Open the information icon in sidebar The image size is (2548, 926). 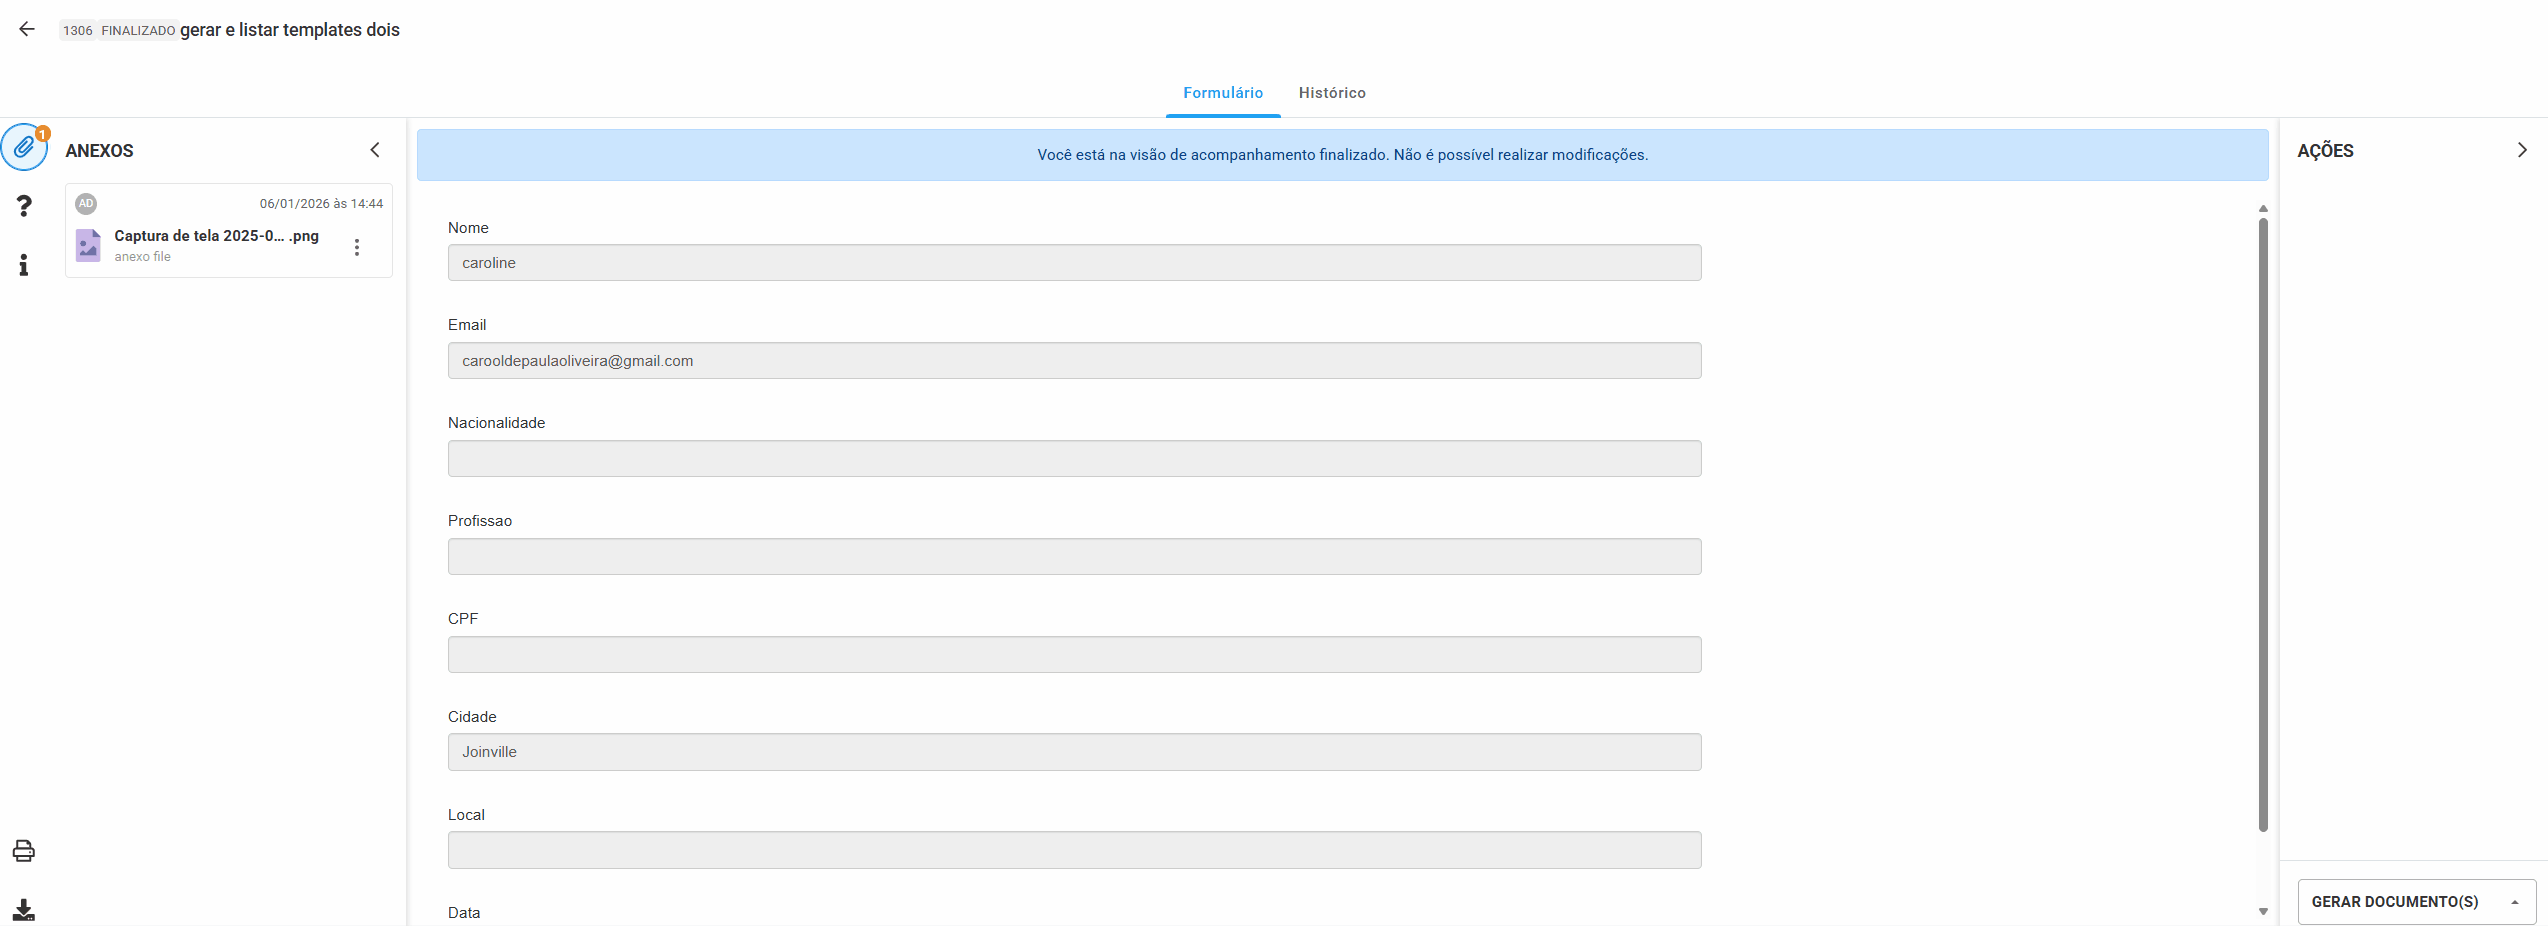coord(24,265)
